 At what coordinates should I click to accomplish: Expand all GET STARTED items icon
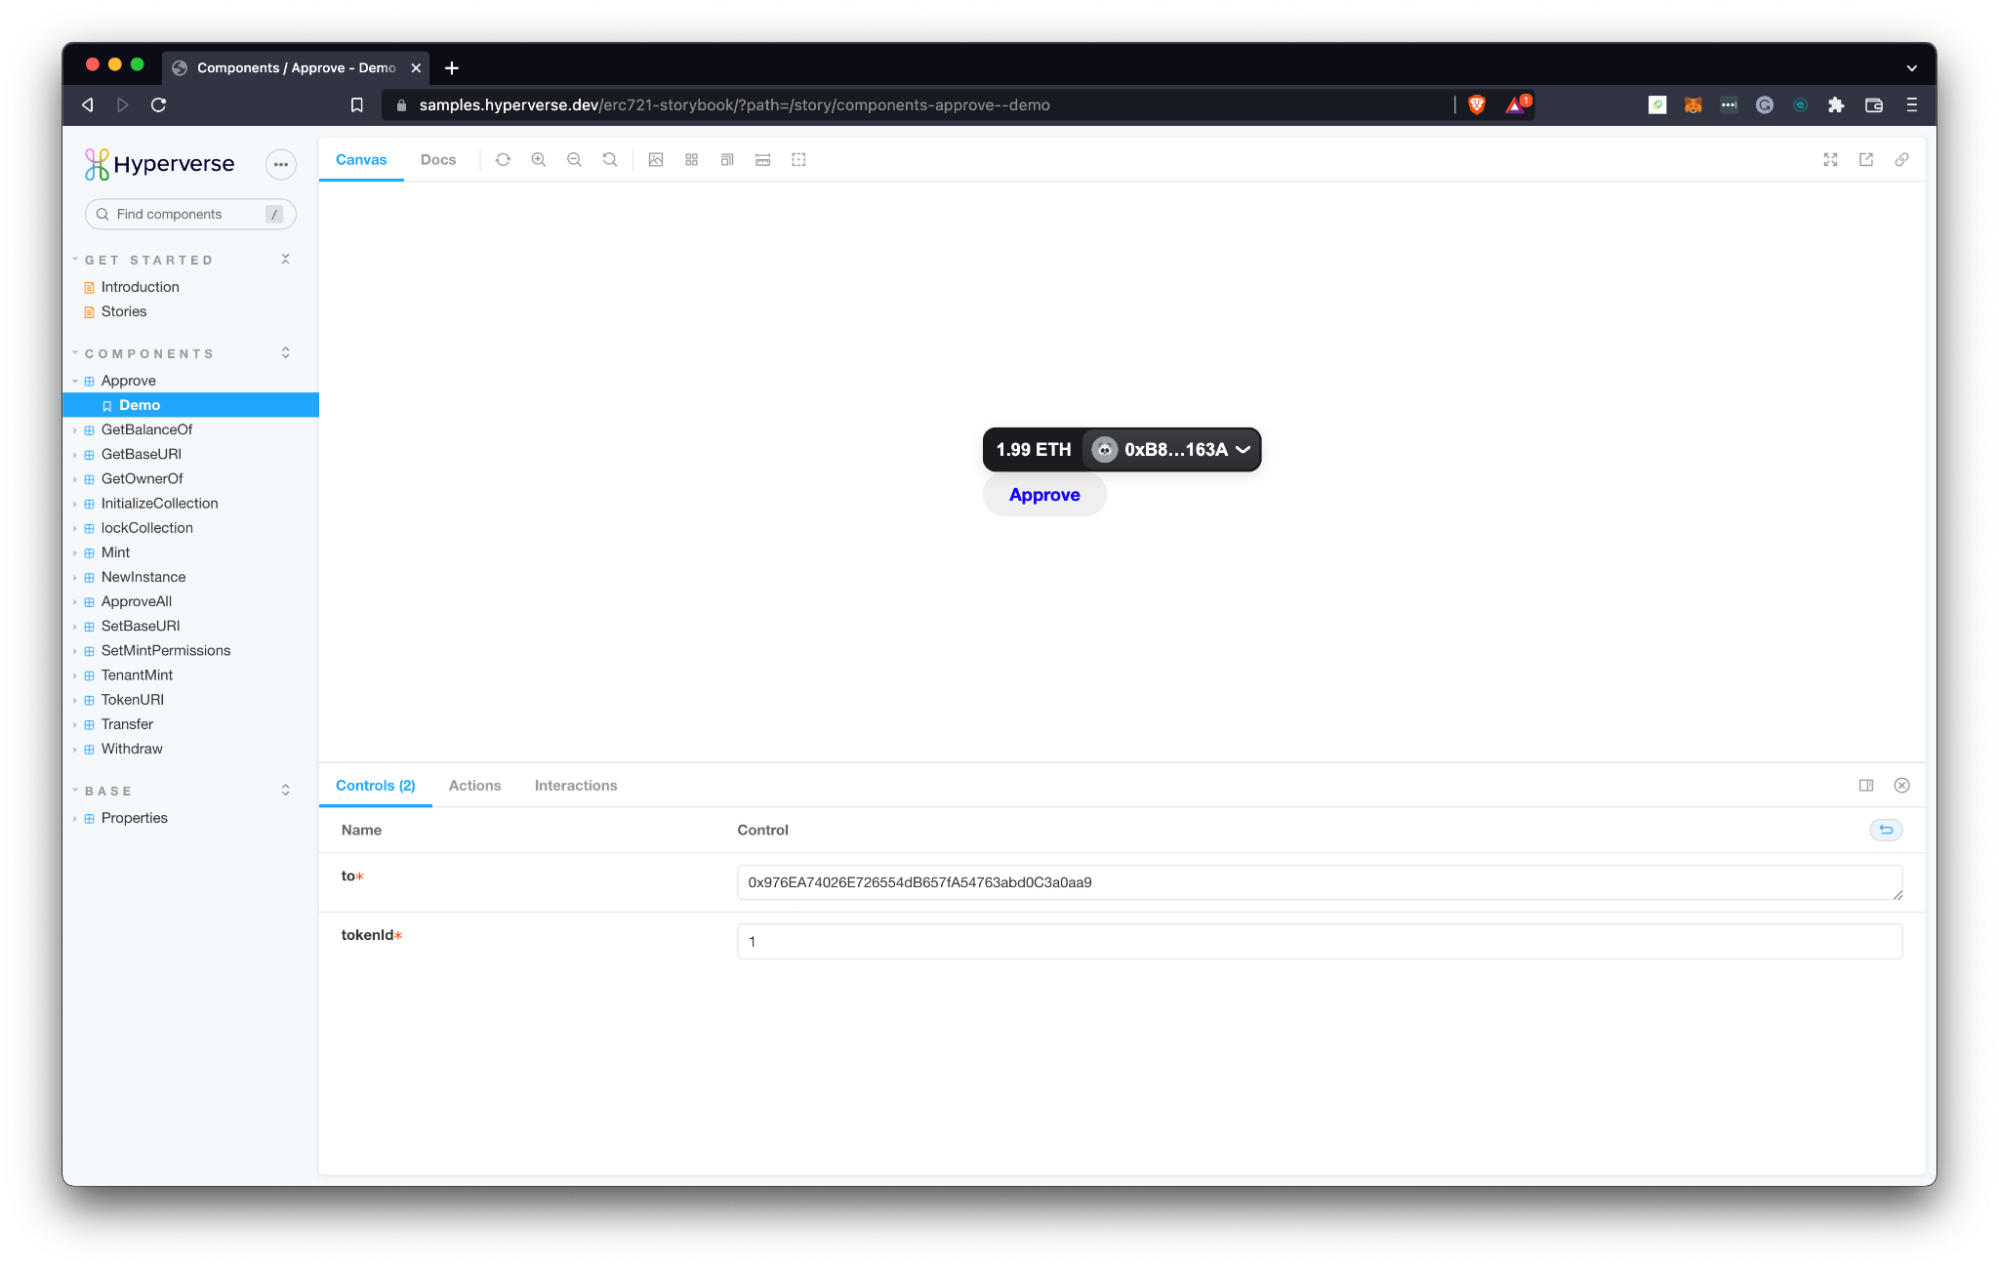tap(286, 259)
